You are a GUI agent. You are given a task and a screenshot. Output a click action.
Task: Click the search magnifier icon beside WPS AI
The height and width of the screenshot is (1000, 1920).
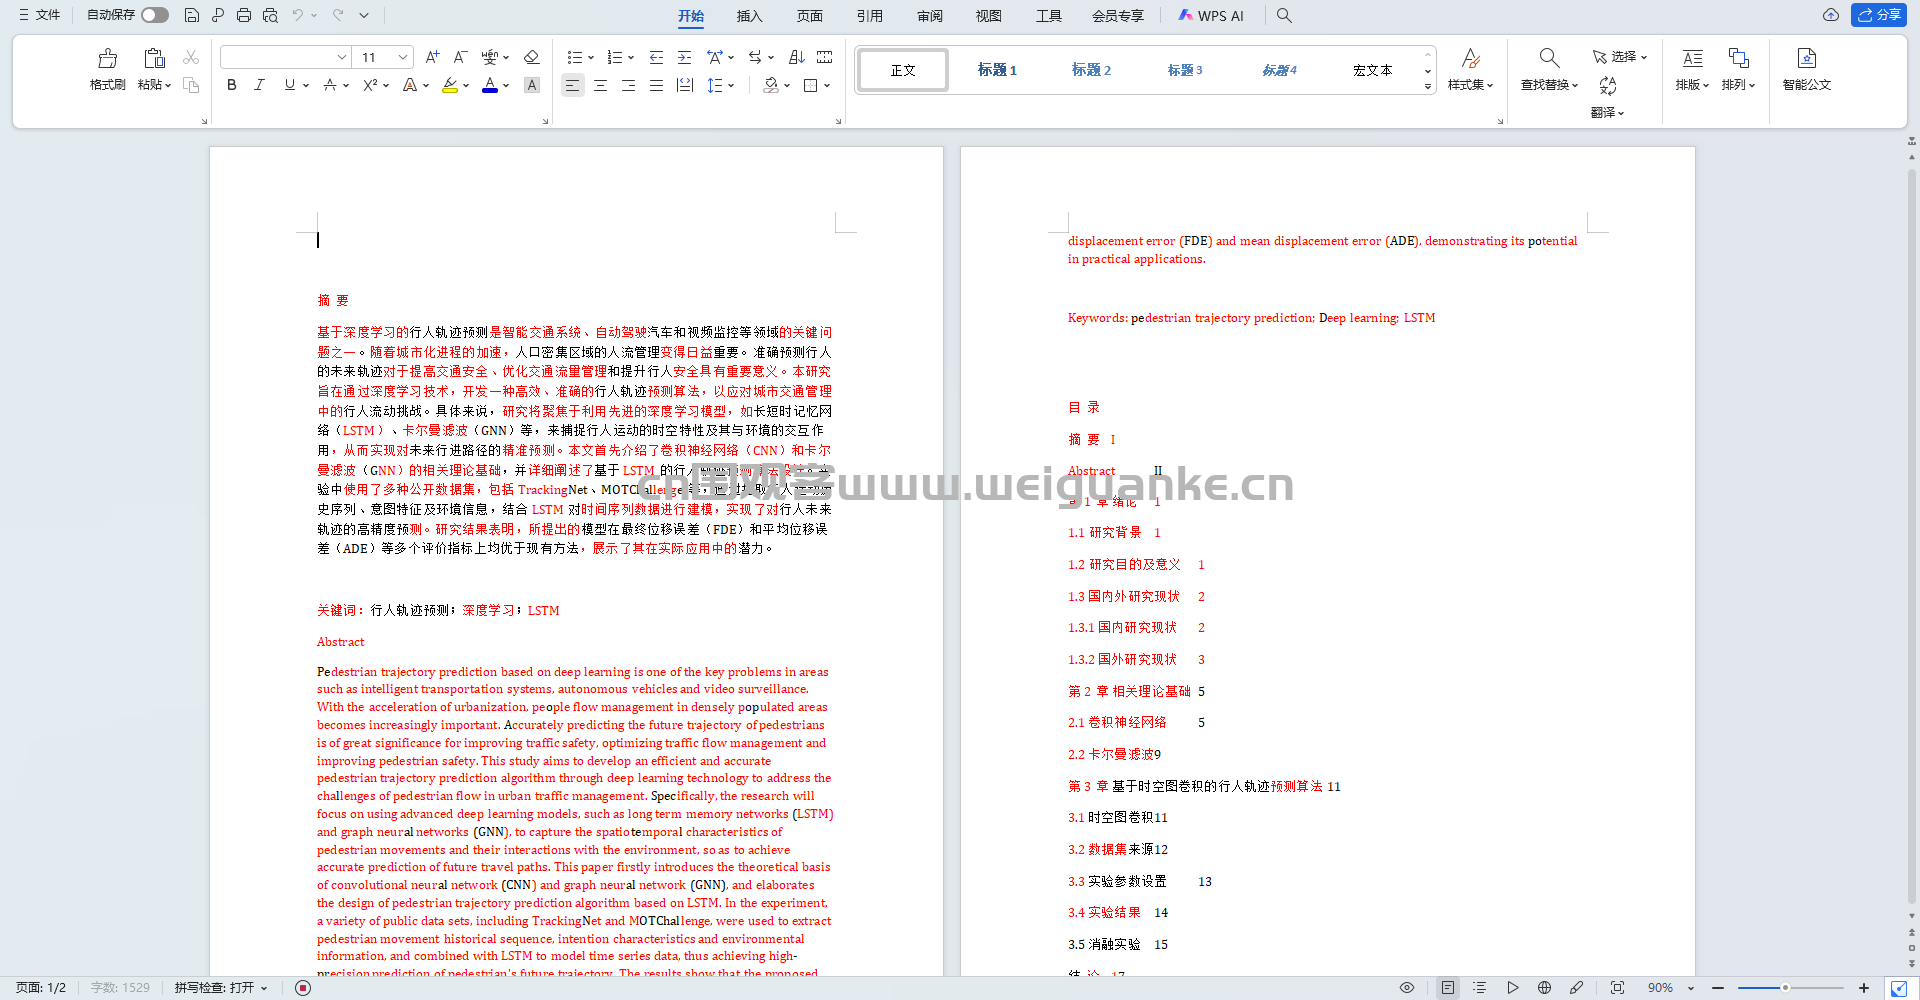pos(1284,15)
